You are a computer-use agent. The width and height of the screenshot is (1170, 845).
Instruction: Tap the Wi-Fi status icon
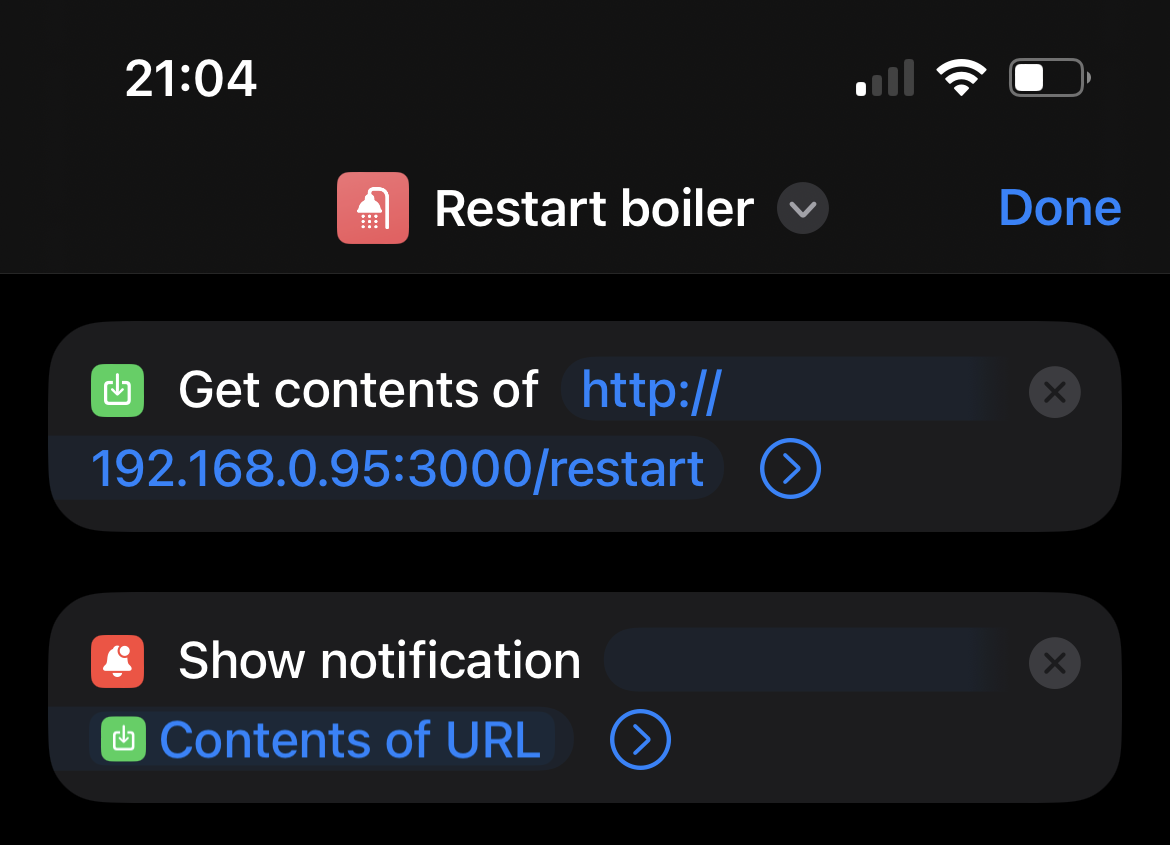click(x=960, y=78)
